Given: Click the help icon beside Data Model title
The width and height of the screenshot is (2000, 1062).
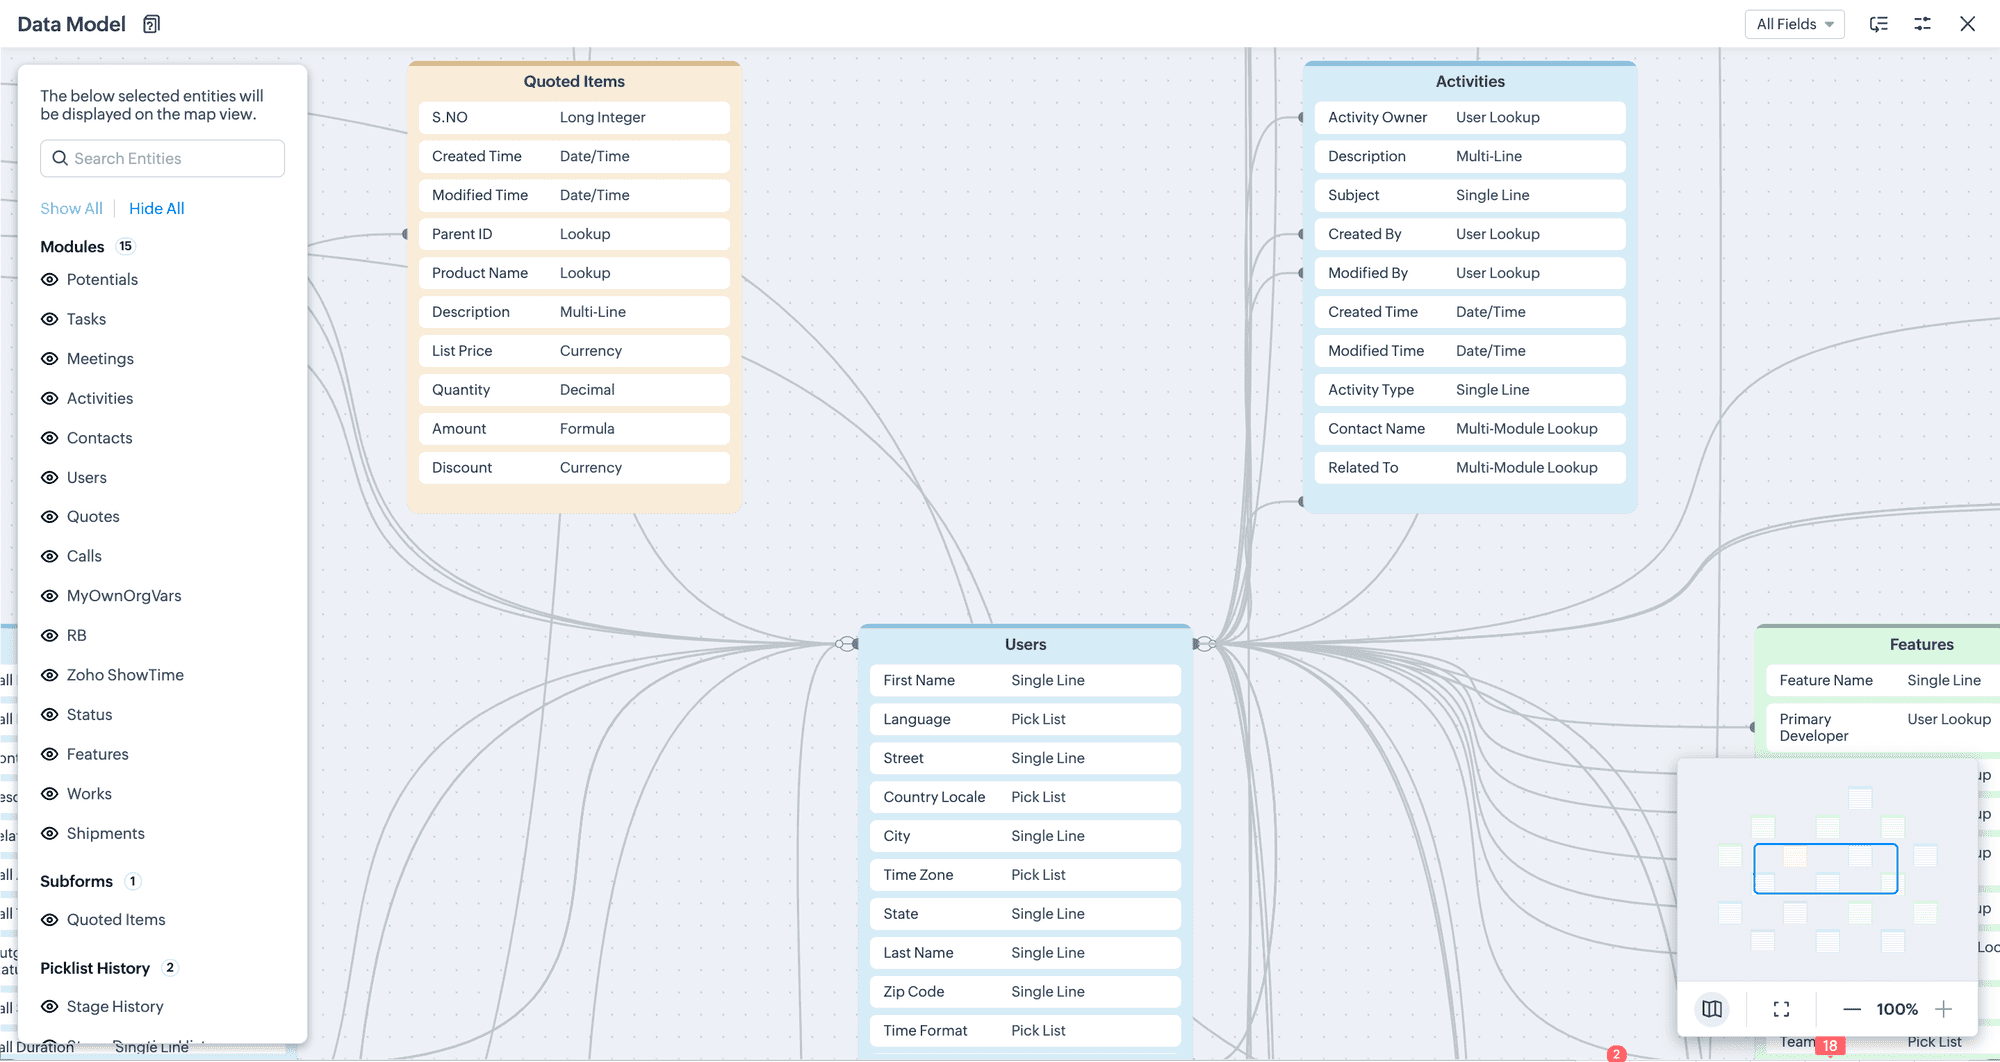Looking at the screenshot, I should [x=151, y=24].
